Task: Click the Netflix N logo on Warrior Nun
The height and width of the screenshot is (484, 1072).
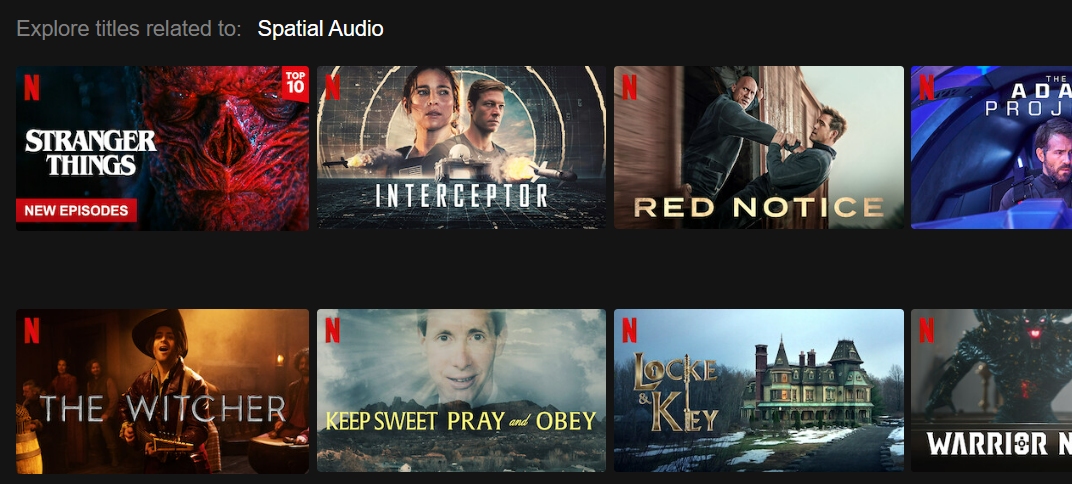Action: tap(926, 331)
